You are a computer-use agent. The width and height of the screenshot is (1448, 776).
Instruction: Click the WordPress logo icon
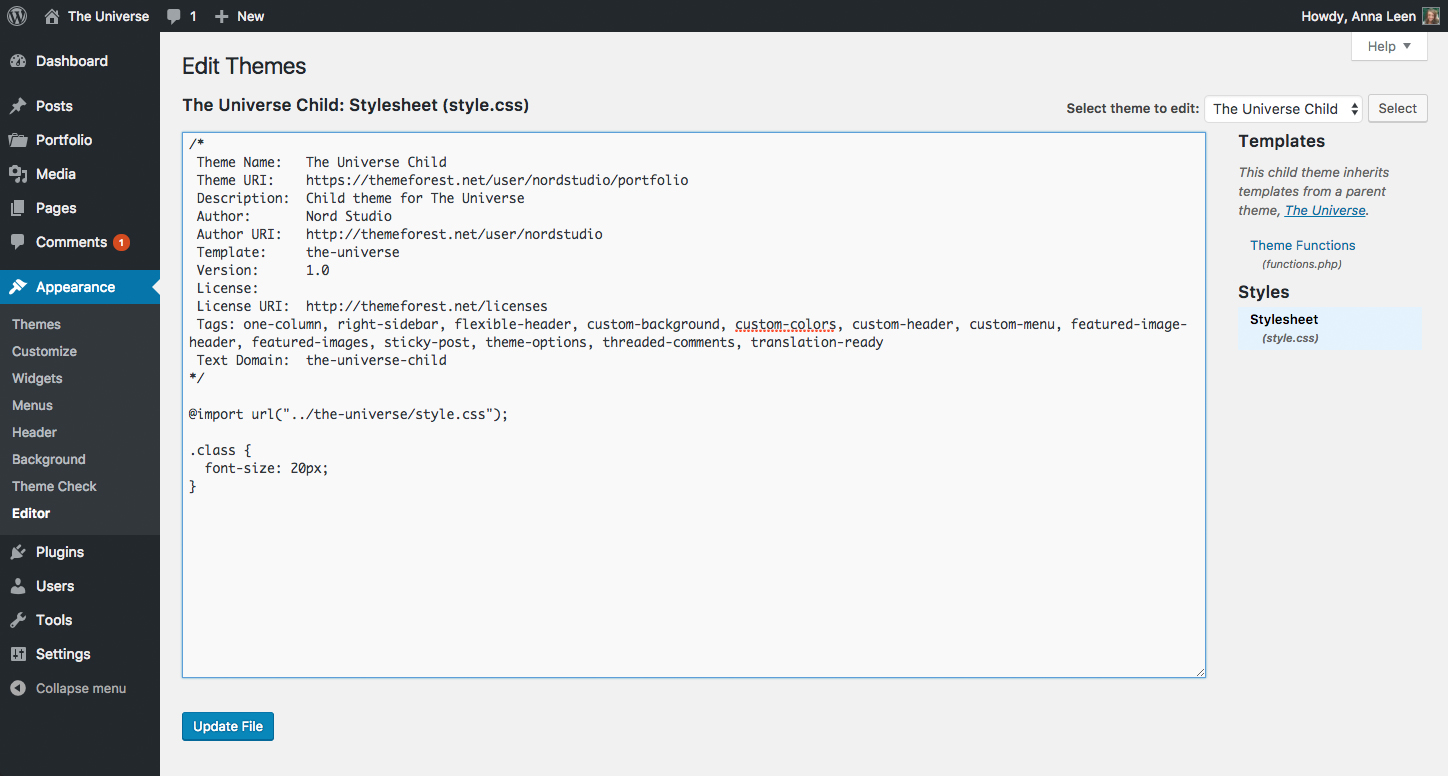(x=17, y=16)
